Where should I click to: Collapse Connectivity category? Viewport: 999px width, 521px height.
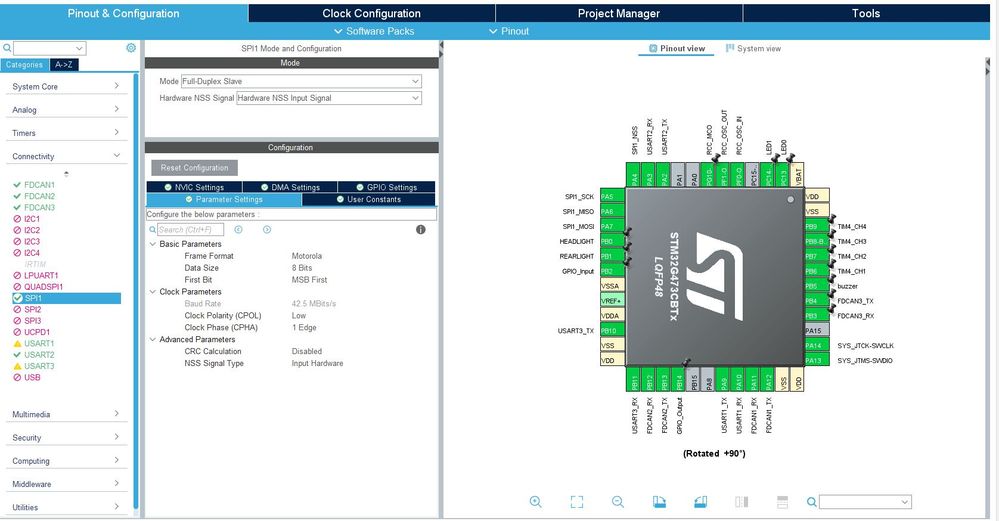[66, 156]
